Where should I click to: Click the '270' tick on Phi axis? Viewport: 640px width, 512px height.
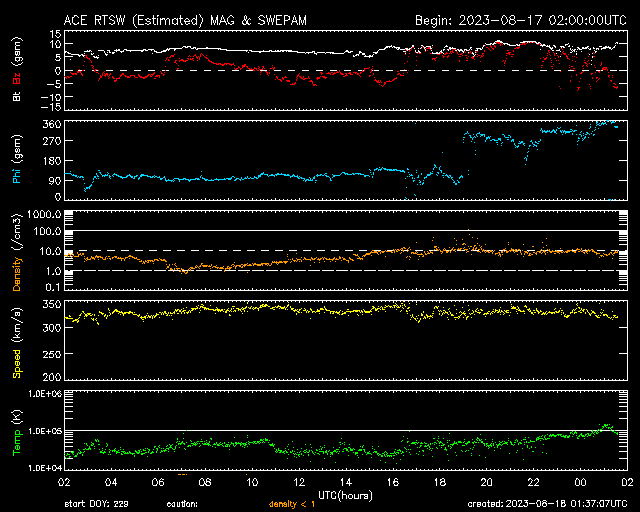click(x=52, y=141)
